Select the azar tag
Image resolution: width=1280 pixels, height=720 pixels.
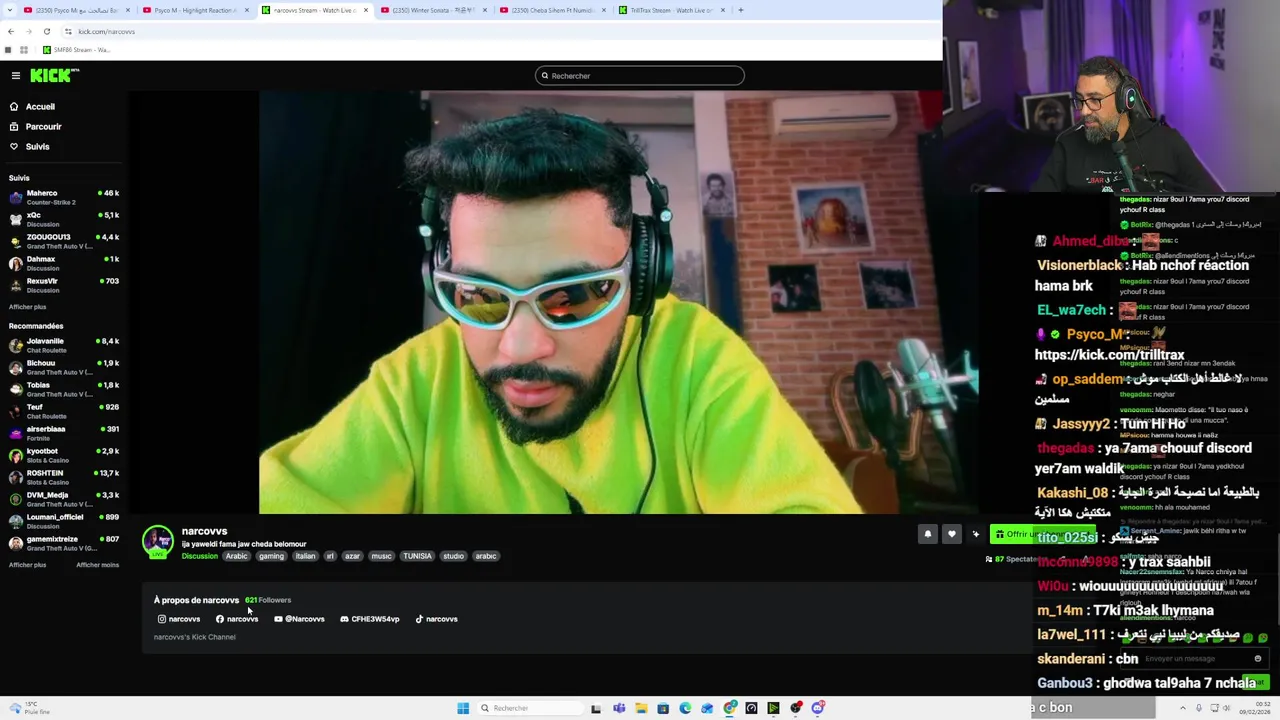coord(352,556)
